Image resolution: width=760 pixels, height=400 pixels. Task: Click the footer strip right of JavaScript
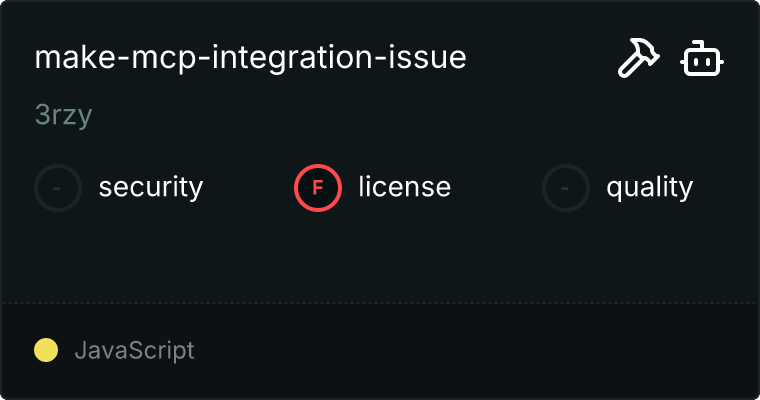(x=480, y=350)
